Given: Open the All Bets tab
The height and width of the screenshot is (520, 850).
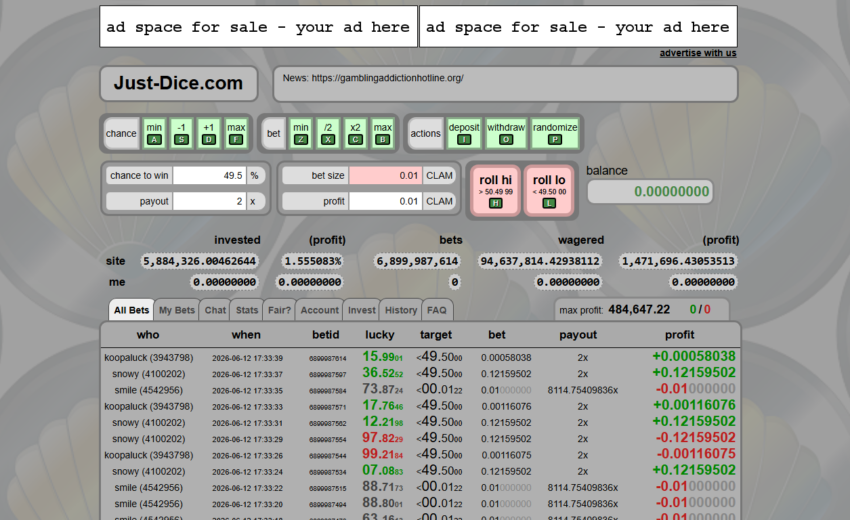Looking at the screenshot, I should pyautogui.click(x=131, y=310).
